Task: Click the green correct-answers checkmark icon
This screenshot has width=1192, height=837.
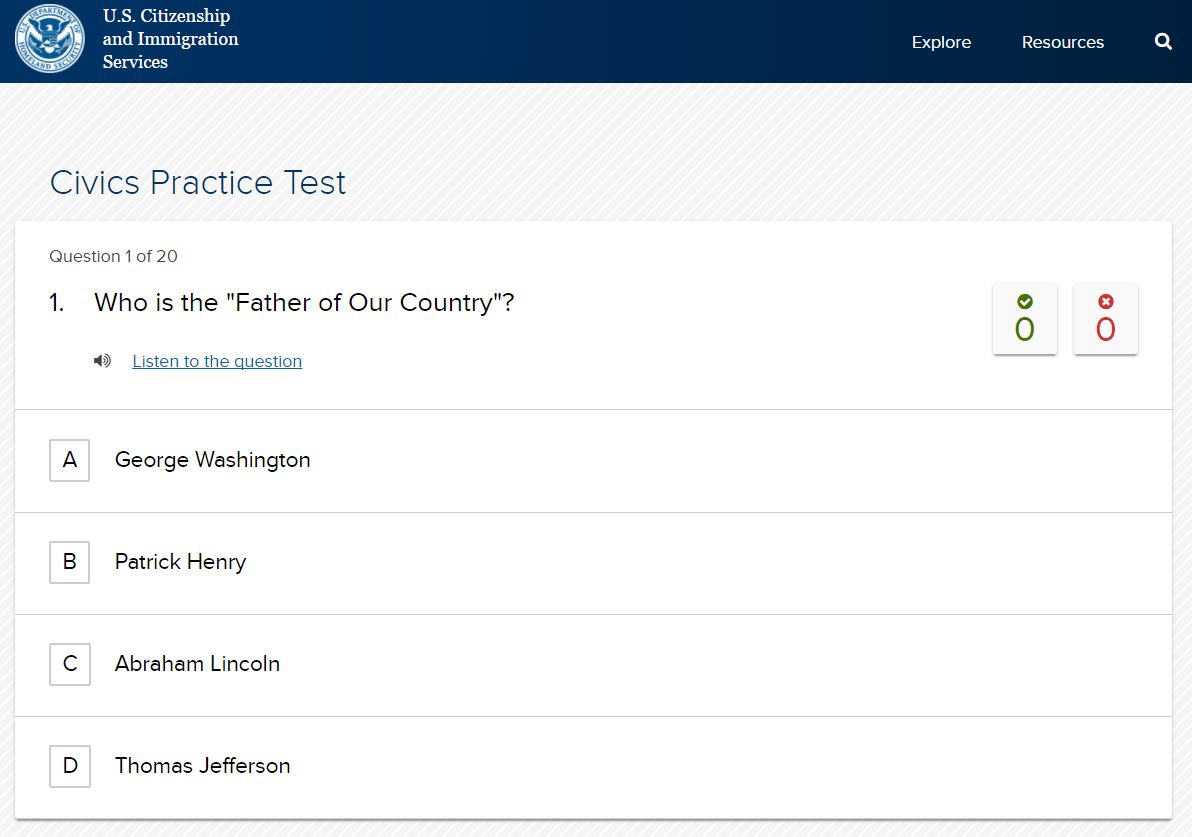Action: (x=1024, y=301)
